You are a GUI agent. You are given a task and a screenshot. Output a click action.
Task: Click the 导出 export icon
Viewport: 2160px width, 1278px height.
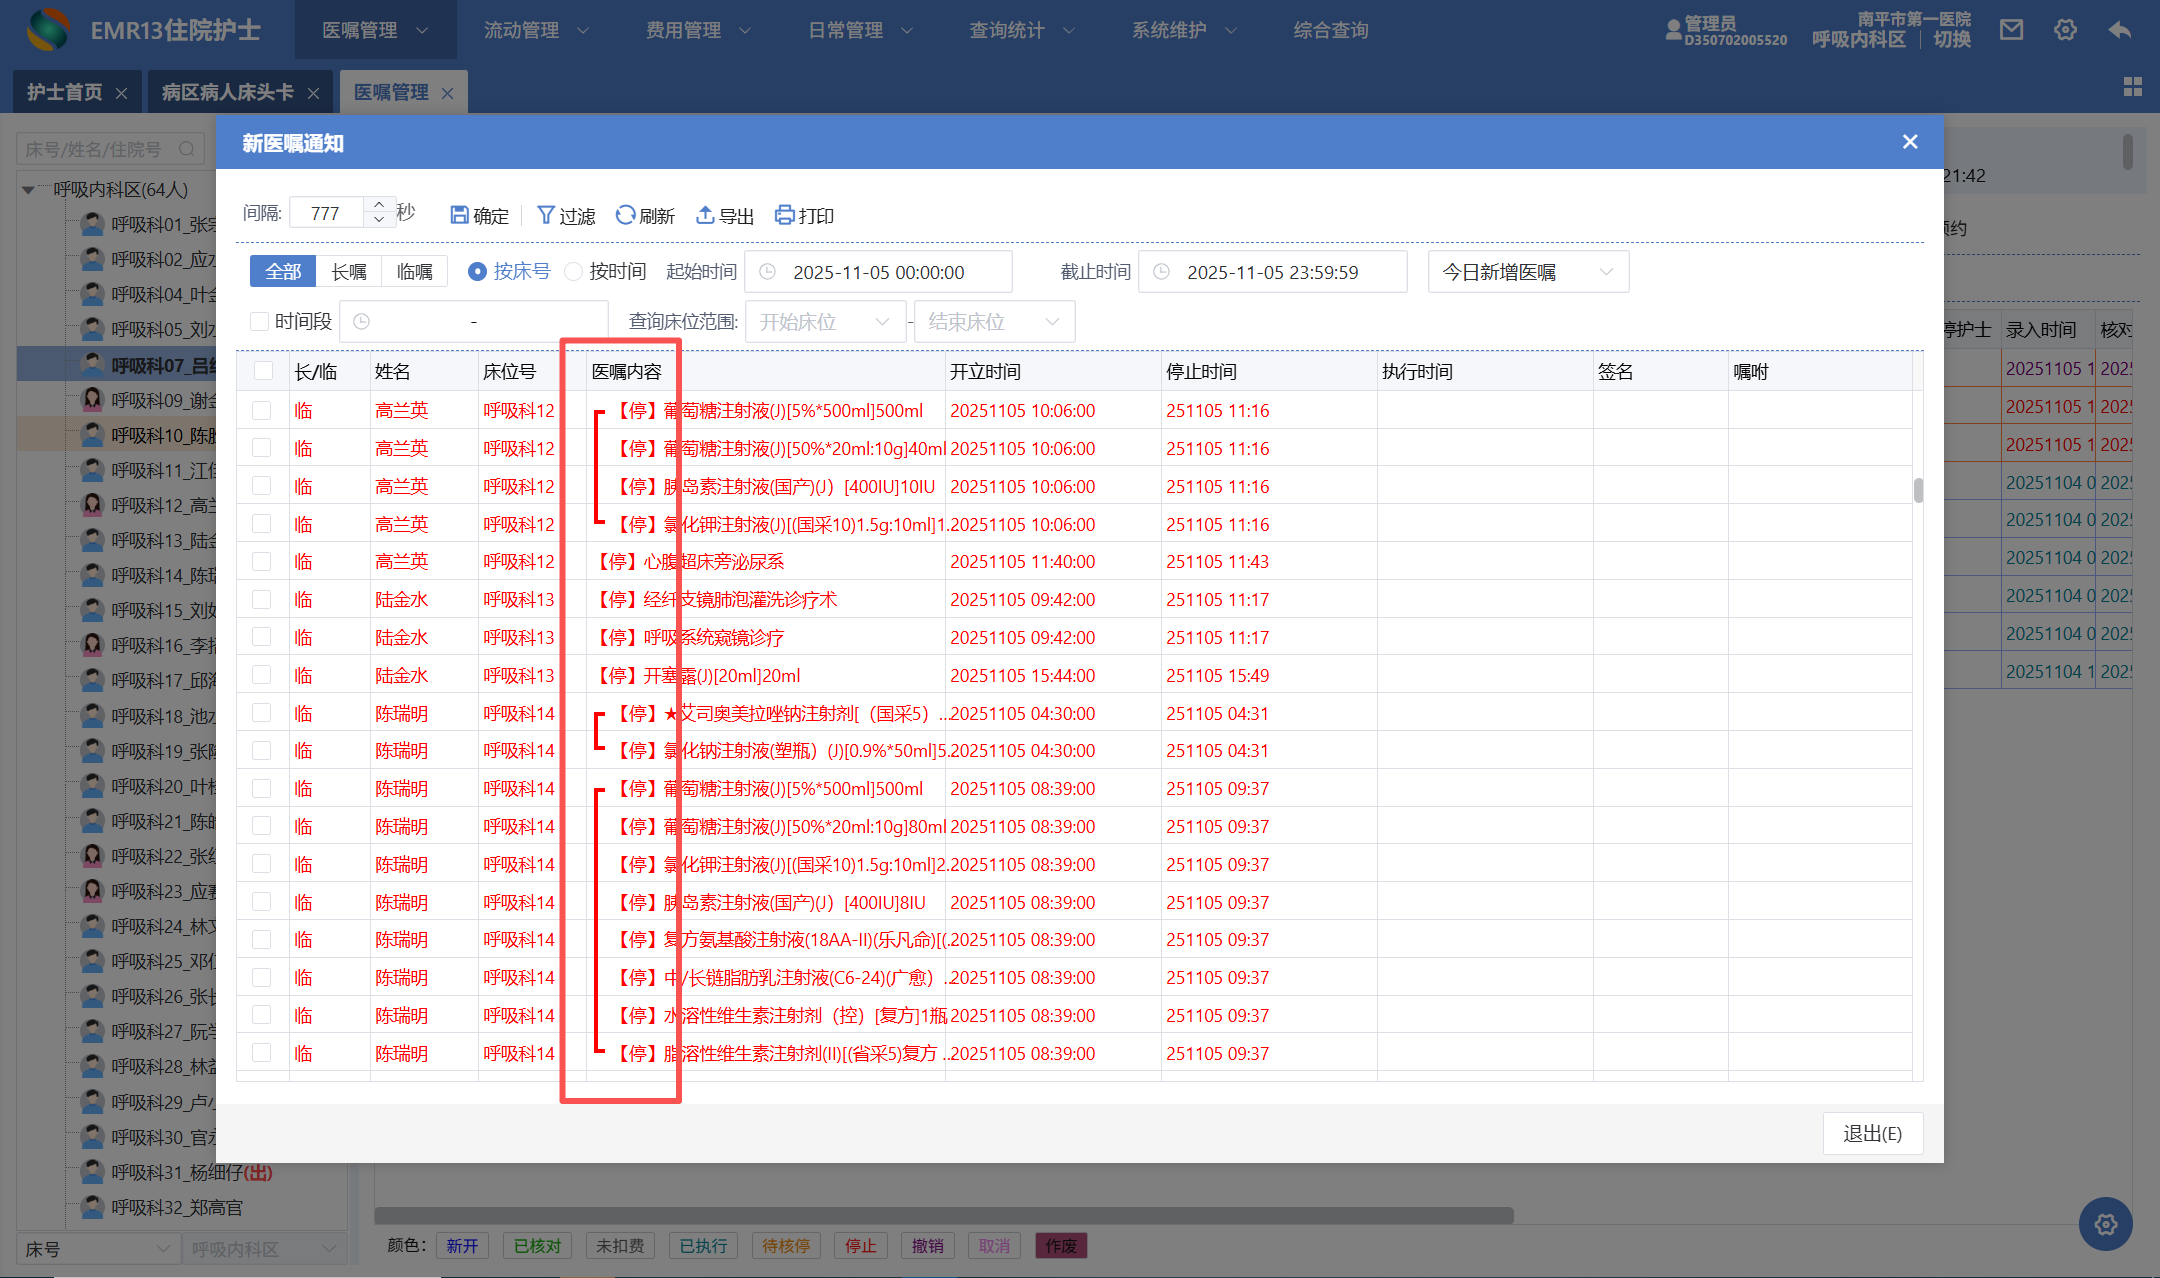pyautogui.click(x=705, y=215)
